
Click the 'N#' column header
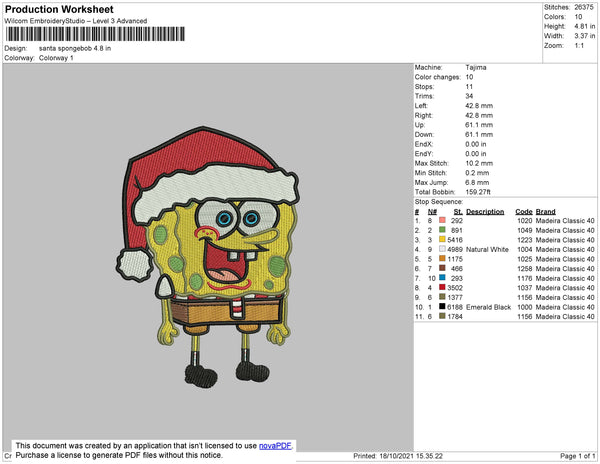(432, 212)
